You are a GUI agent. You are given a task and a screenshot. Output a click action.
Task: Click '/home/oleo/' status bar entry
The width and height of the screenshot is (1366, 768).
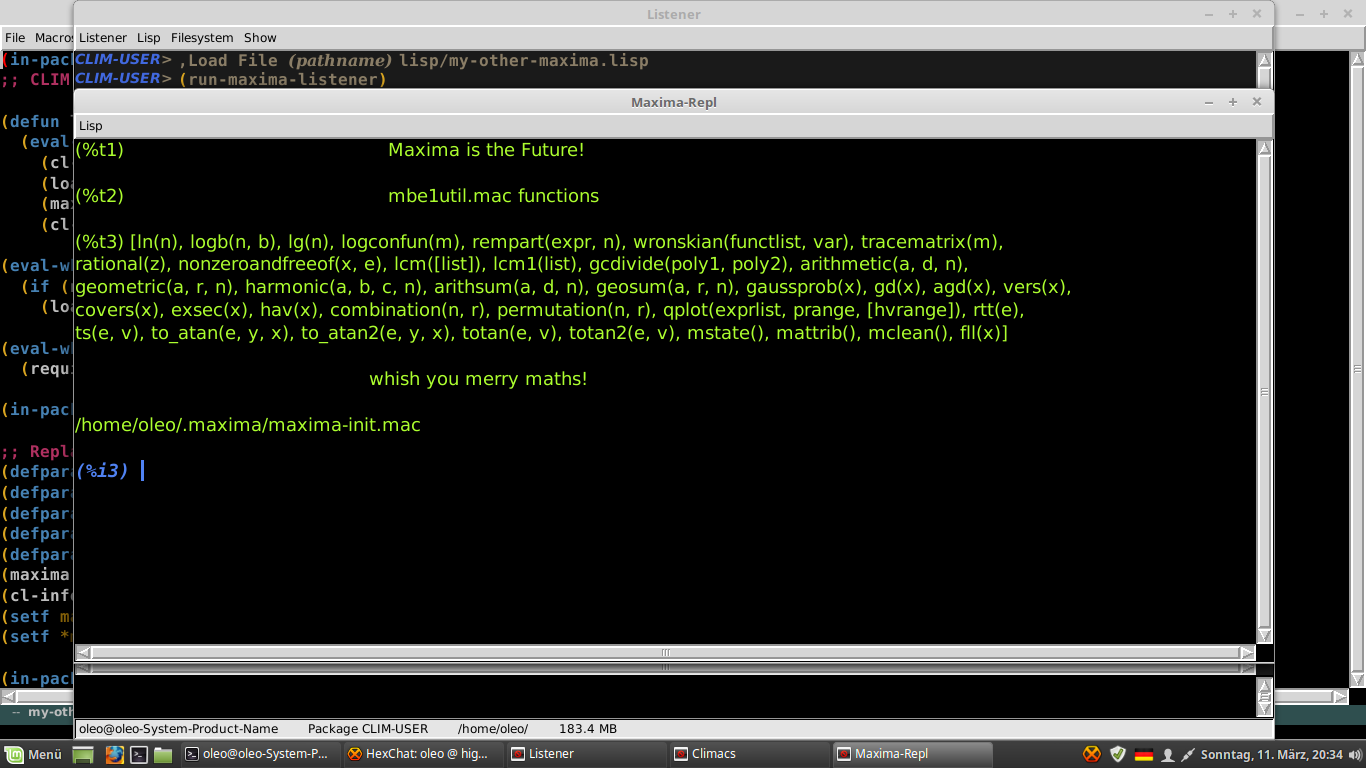click(493, 729)
